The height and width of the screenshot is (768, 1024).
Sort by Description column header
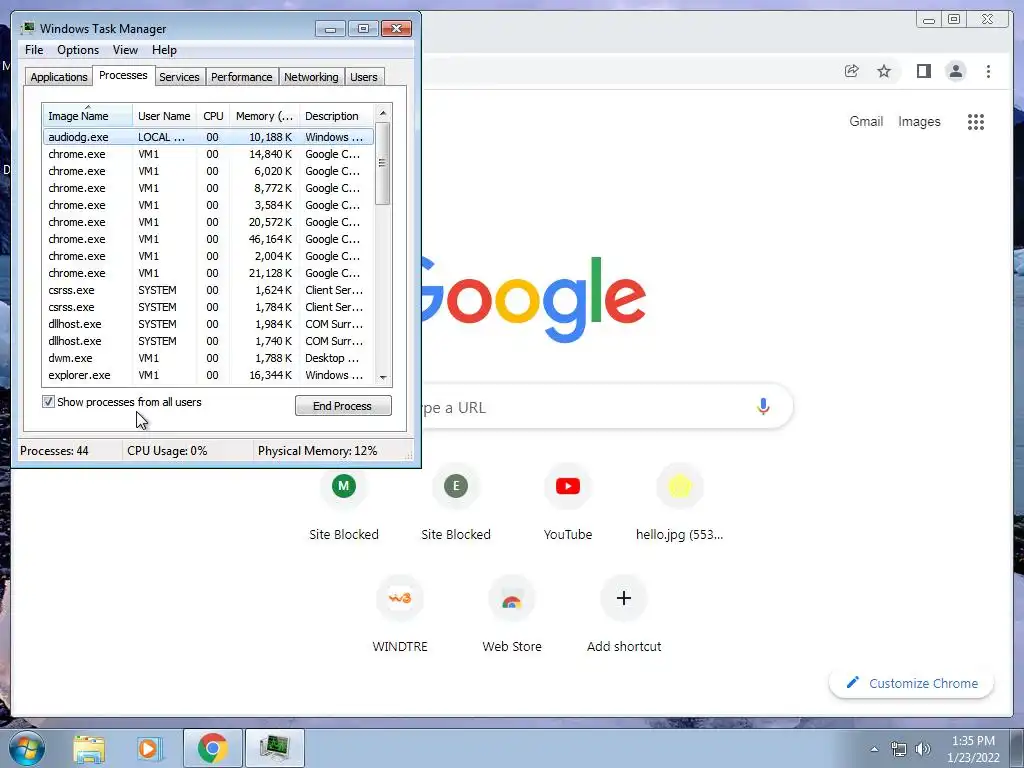337,116
